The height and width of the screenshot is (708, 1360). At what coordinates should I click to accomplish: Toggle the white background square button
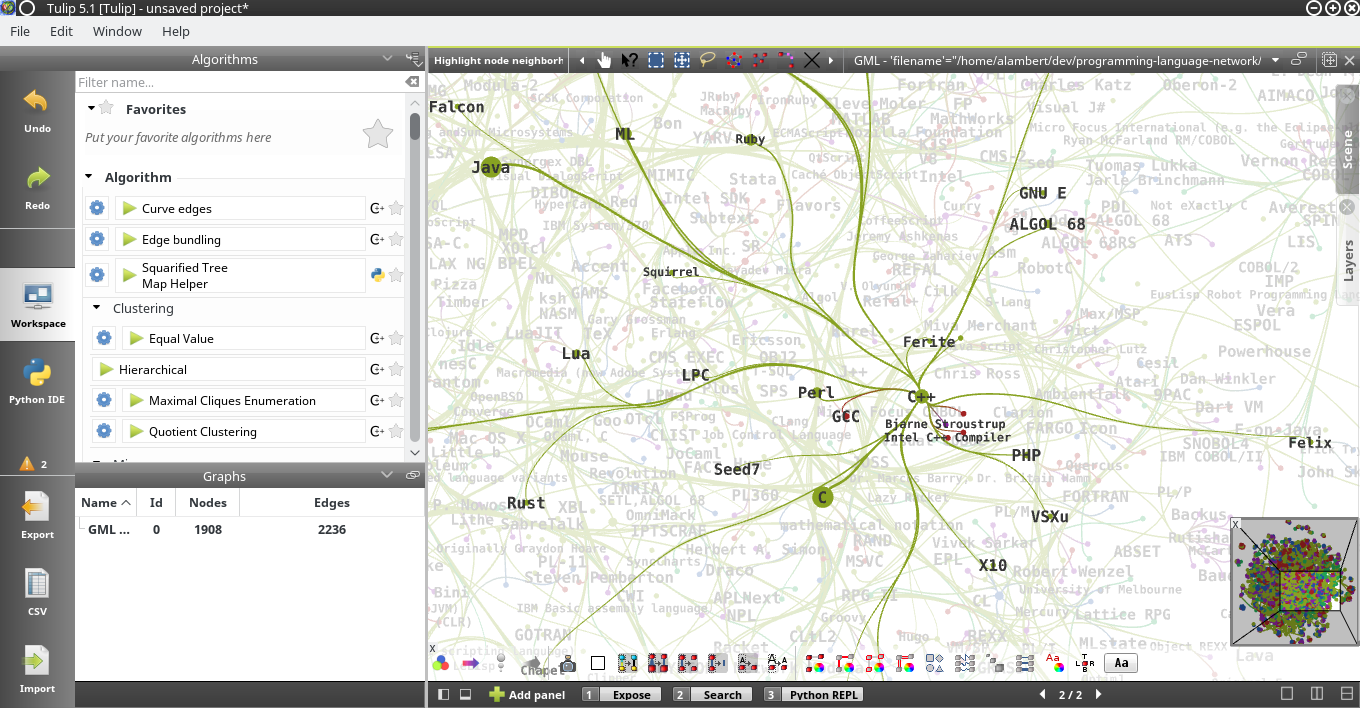(x=598, y=663)
